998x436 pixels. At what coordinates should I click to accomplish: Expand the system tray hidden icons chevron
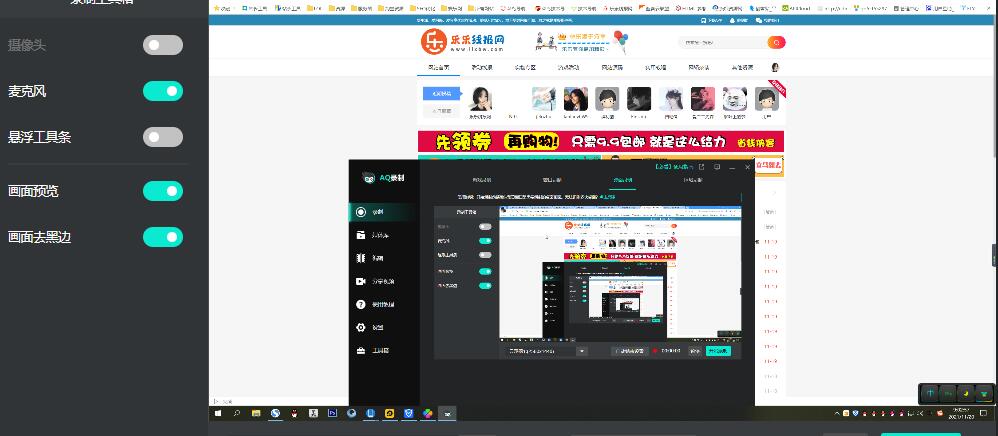(839, 414)
